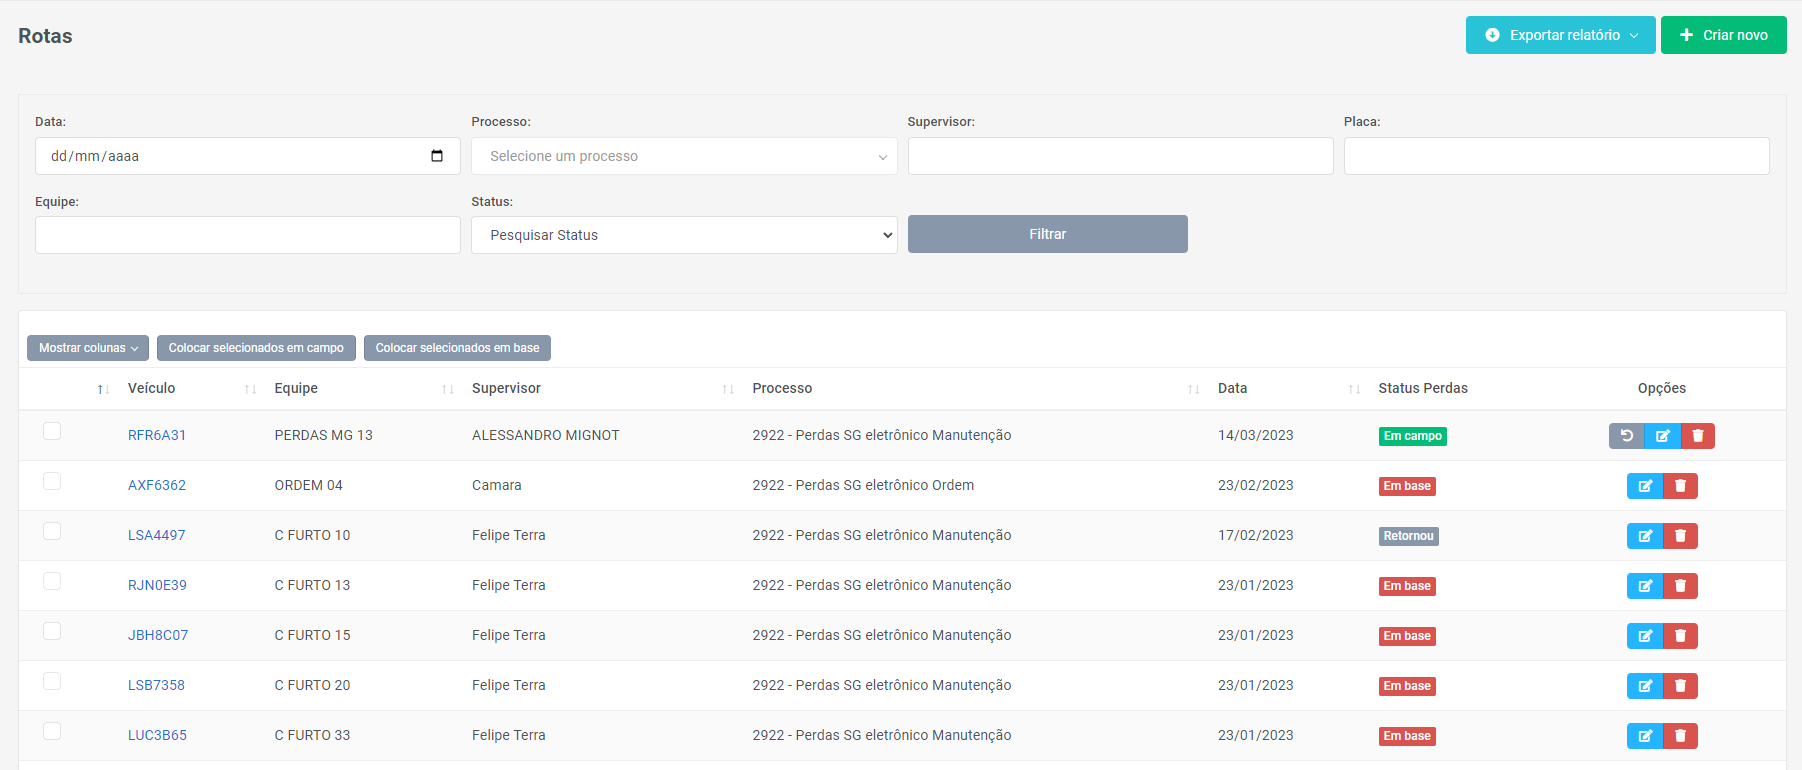Select the checkbox for LSA4497 row
The height and width of the screenshot is (770, 1802).
pyautogui.click(x=52, y=531)
